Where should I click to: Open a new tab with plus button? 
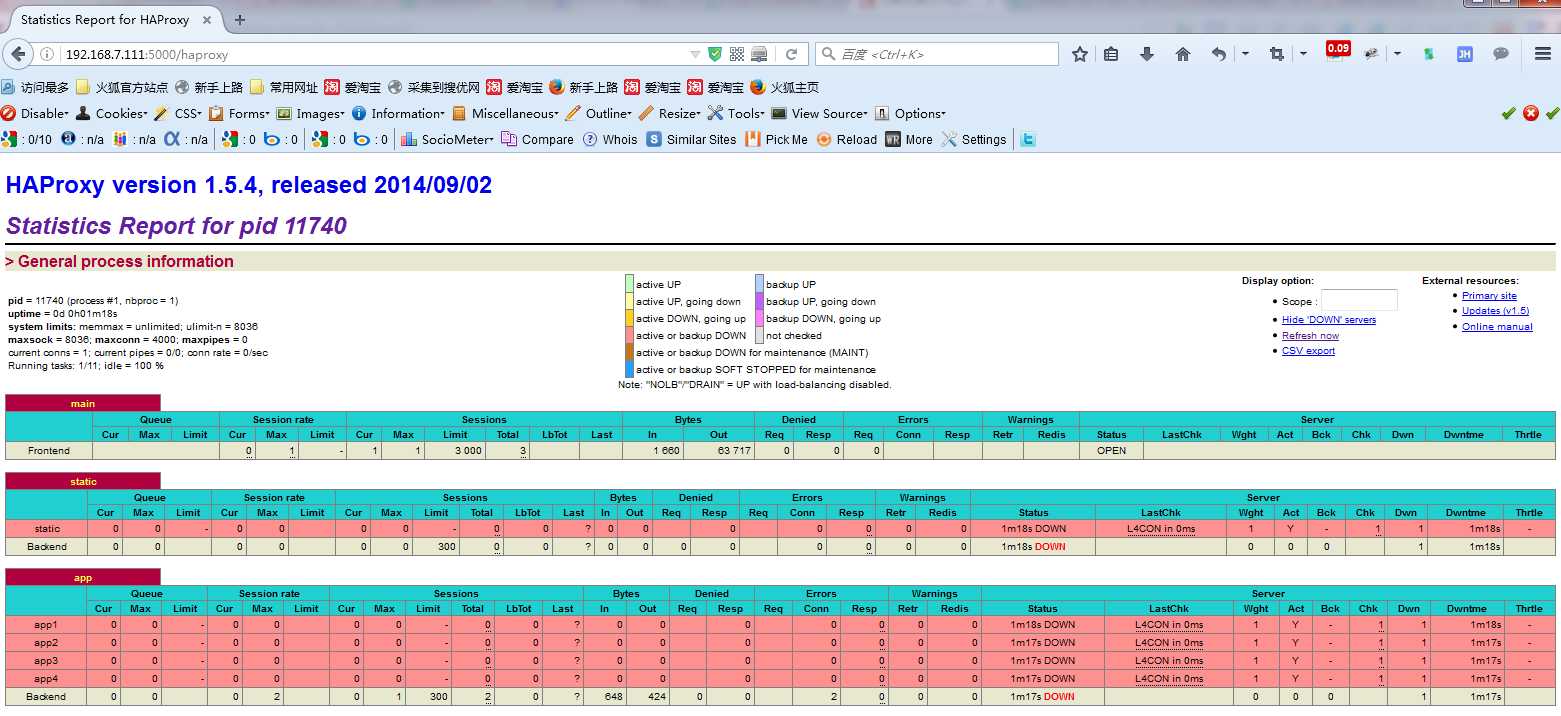tap(240, 19)
